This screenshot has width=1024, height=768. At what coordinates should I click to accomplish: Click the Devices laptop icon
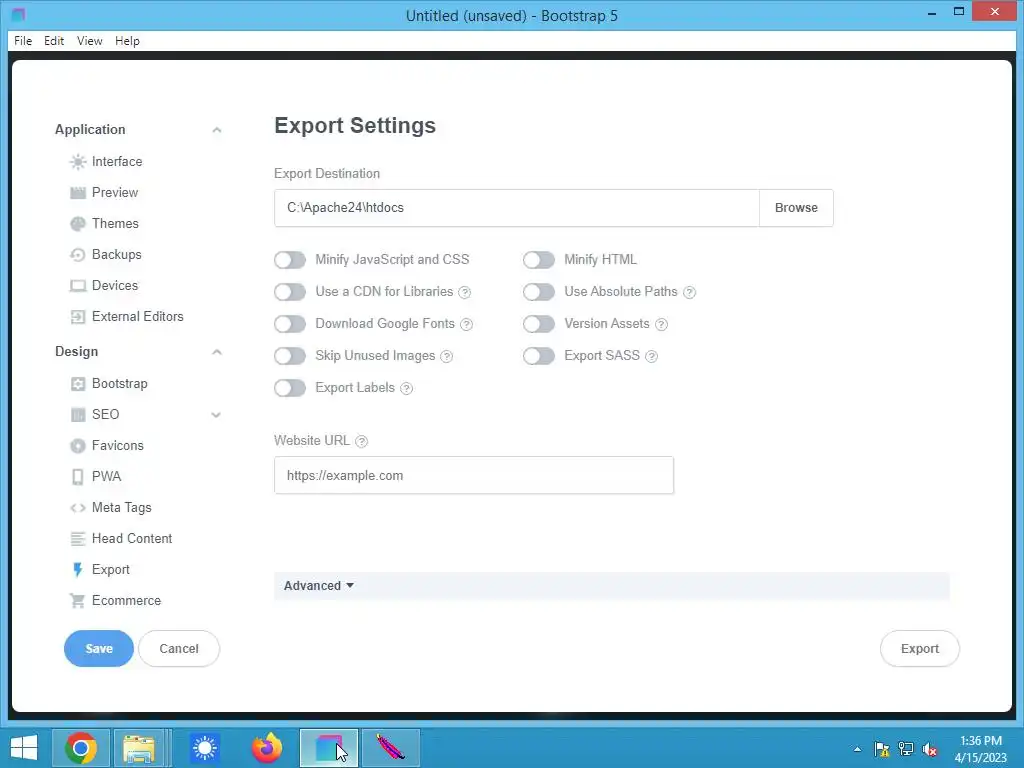pyautogui.click(x=78, y=286)
